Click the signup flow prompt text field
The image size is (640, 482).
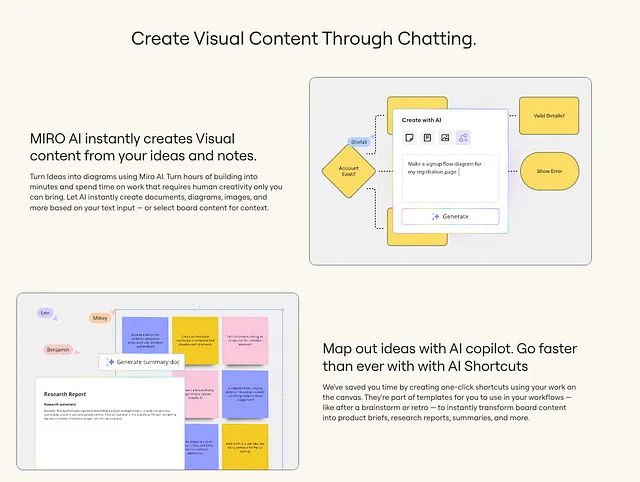pyautogui.click(x=450, y=178)
